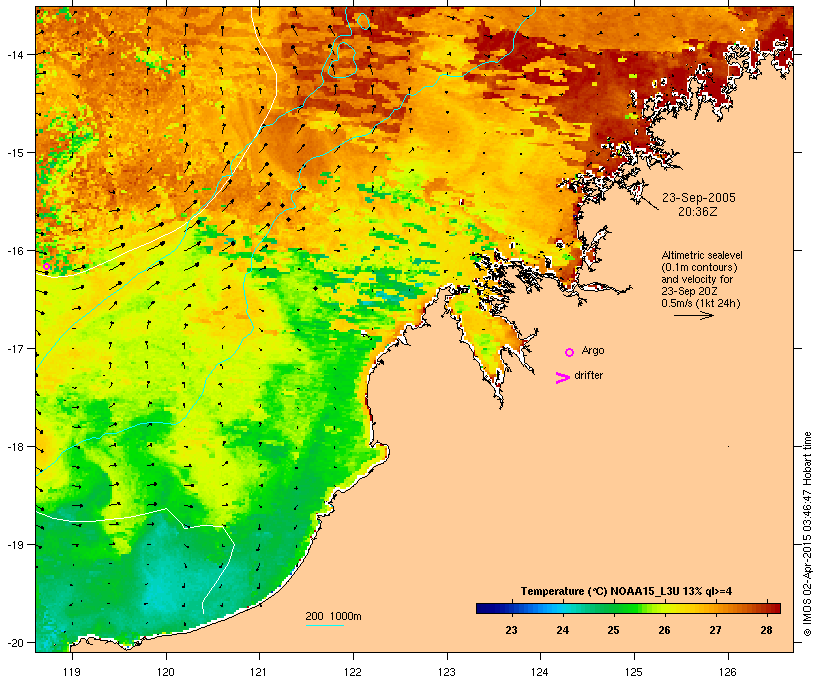Click the longitude label '123'
The width and height of the screenshot is (820, 680).
[x=447, y=672]
